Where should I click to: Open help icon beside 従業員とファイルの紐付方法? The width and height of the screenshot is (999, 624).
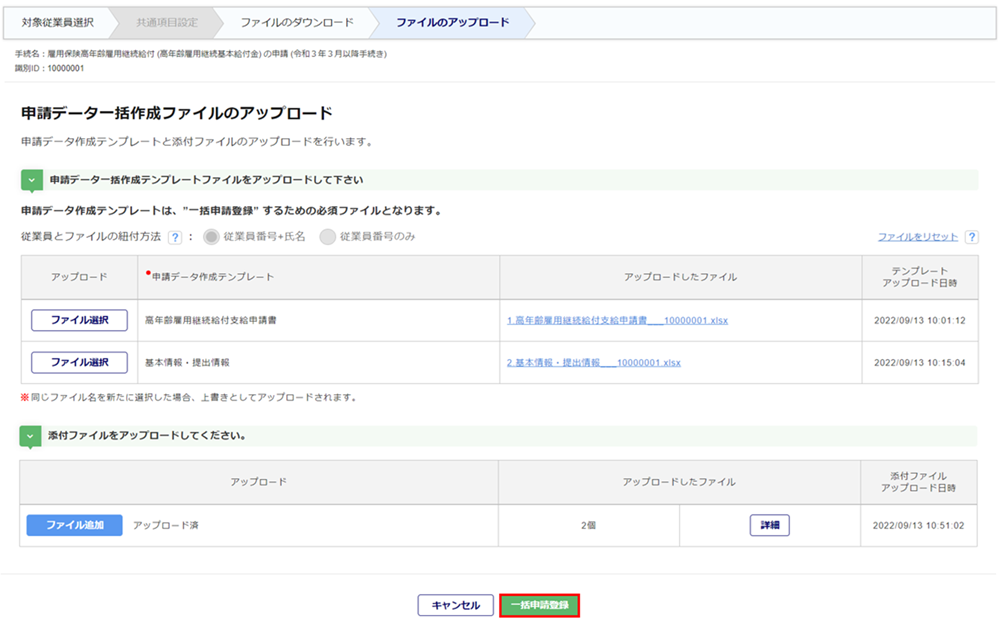click(174, 237)
